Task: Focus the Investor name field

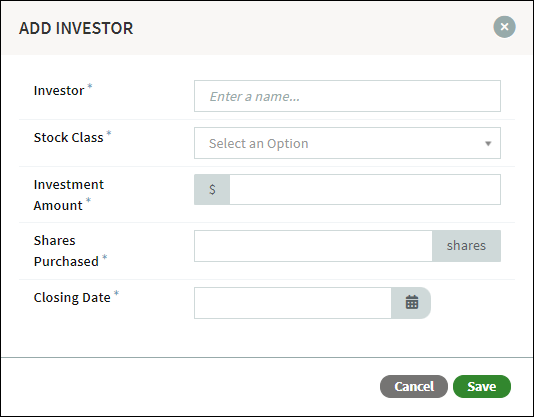Action: (x=347, y=96)
